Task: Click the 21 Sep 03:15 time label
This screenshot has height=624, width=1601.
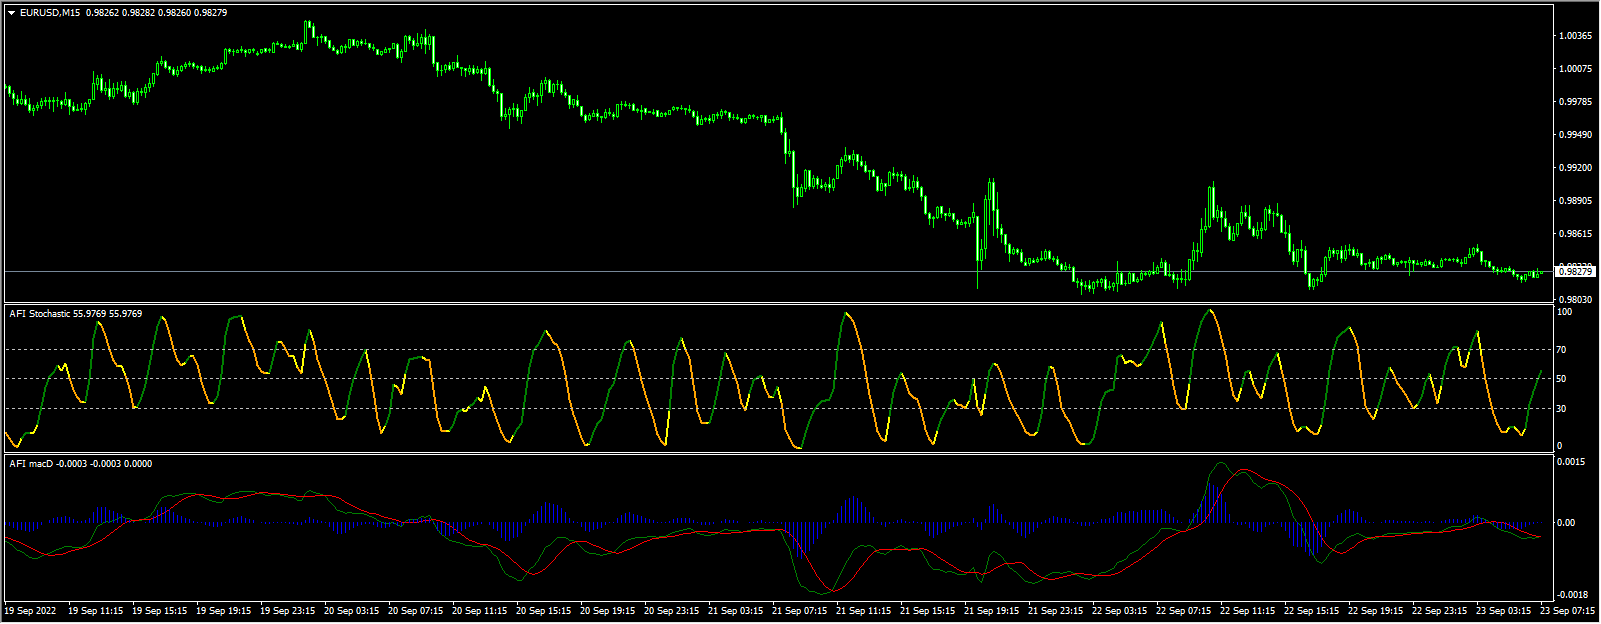Action: (x=737, y=610)
